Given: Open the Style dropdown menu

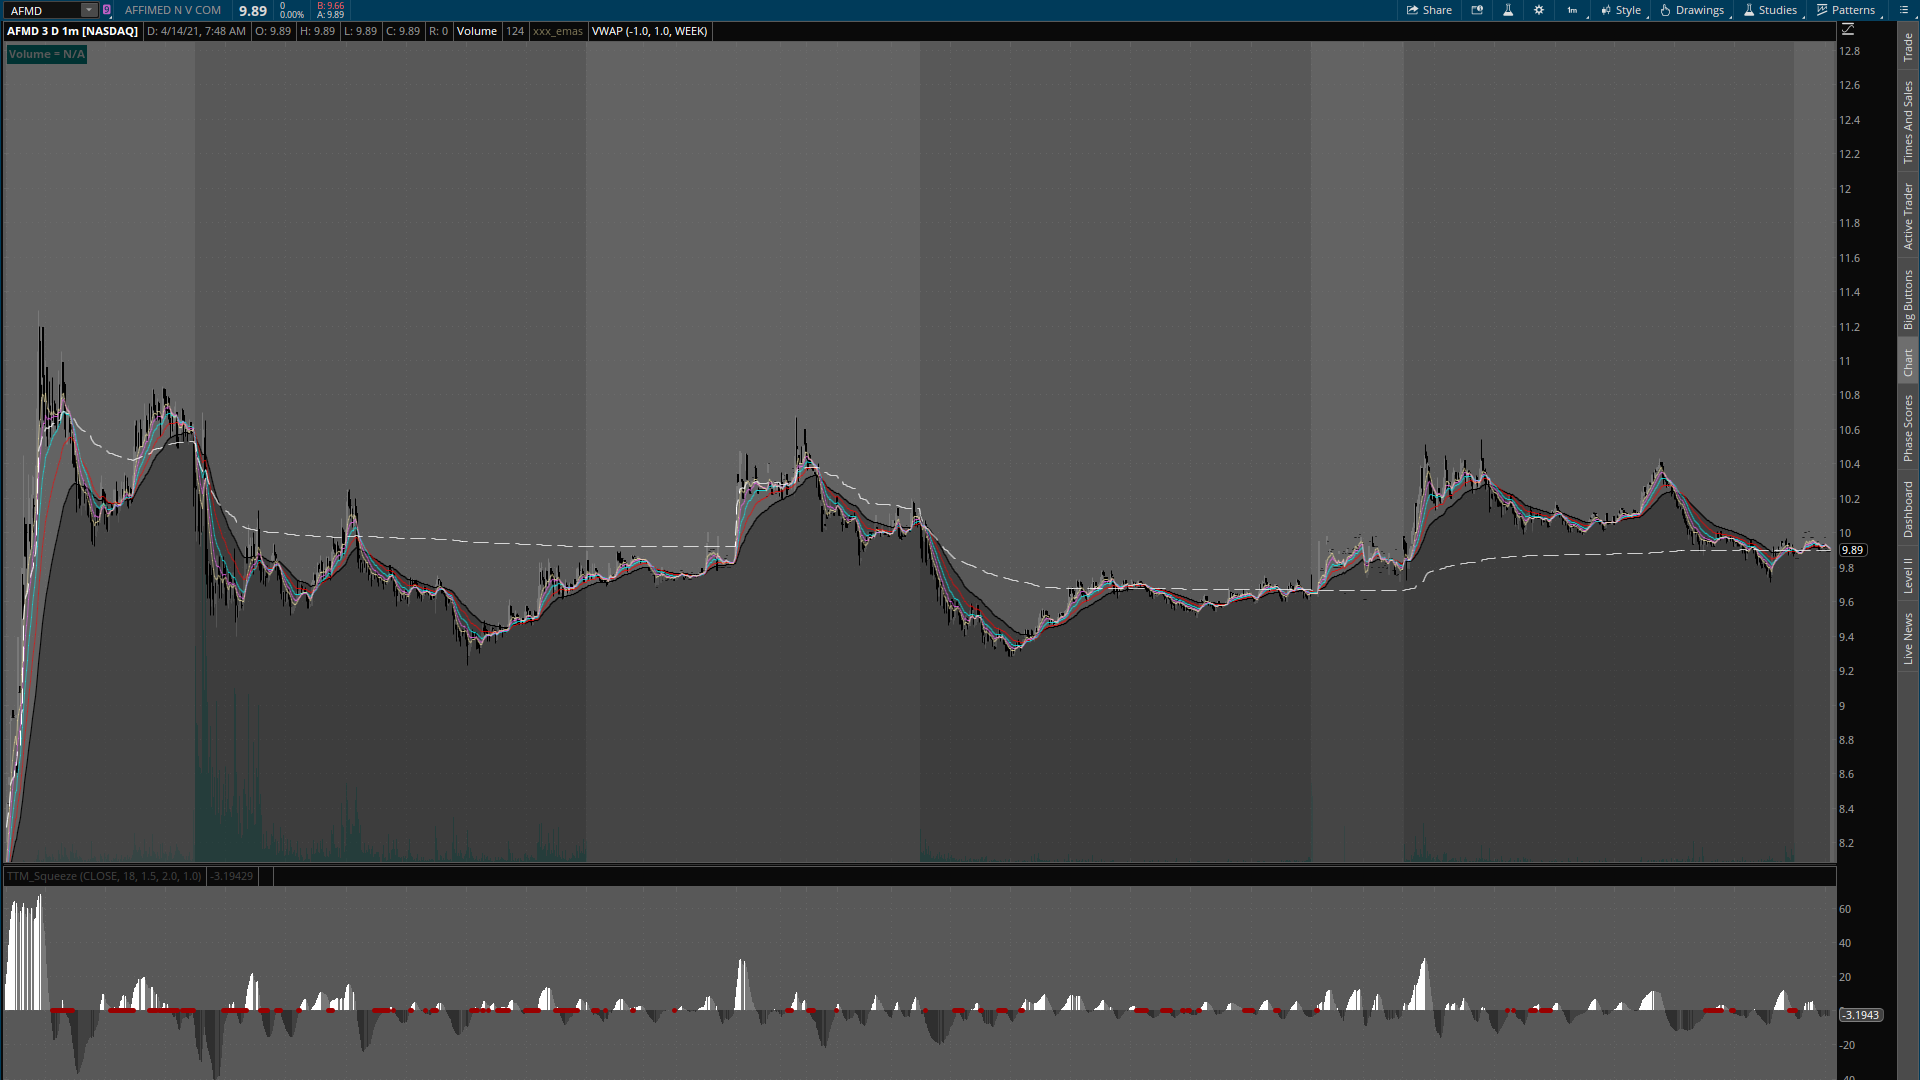Looking at the screenshot, I should pos(1621,10).
